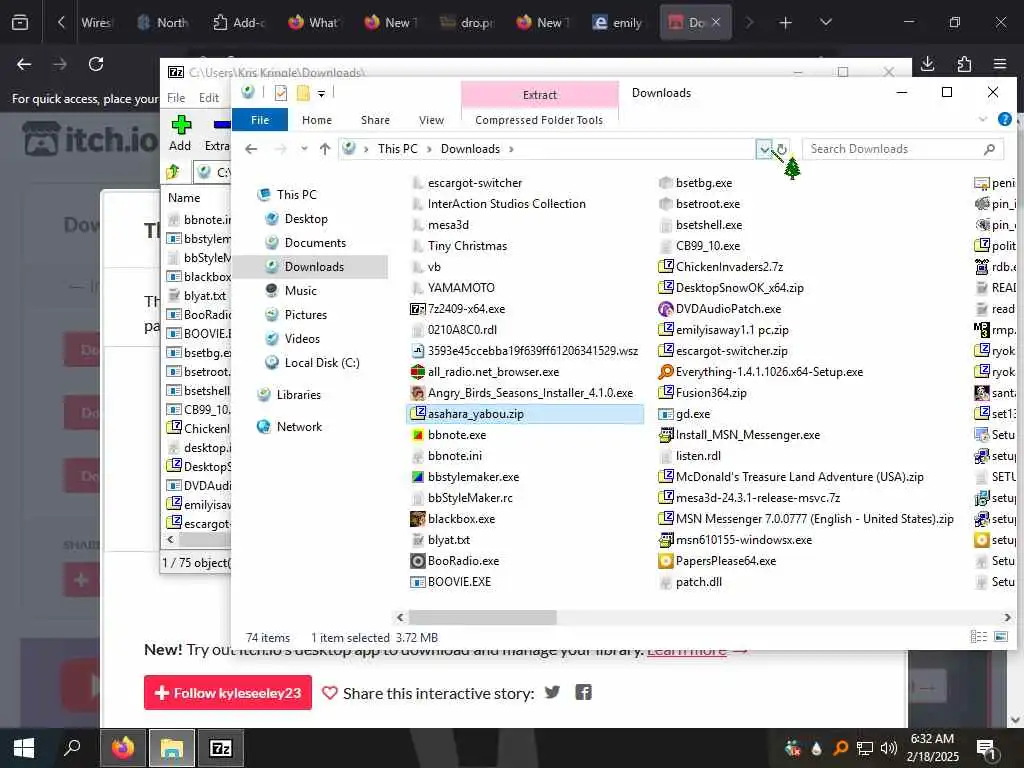
Task: Click the Search Downloads field
Action: click(x=903, y=149)
